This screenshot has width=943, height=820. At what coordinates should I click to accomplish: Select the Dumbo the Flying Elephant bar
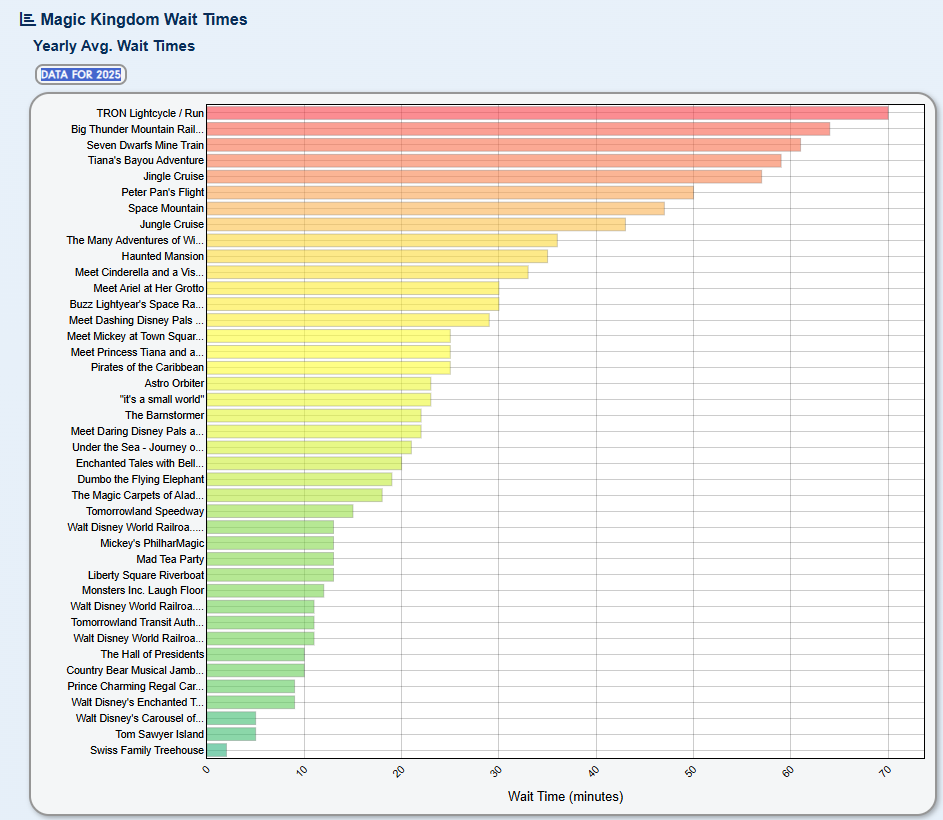[x=299, y=479]
